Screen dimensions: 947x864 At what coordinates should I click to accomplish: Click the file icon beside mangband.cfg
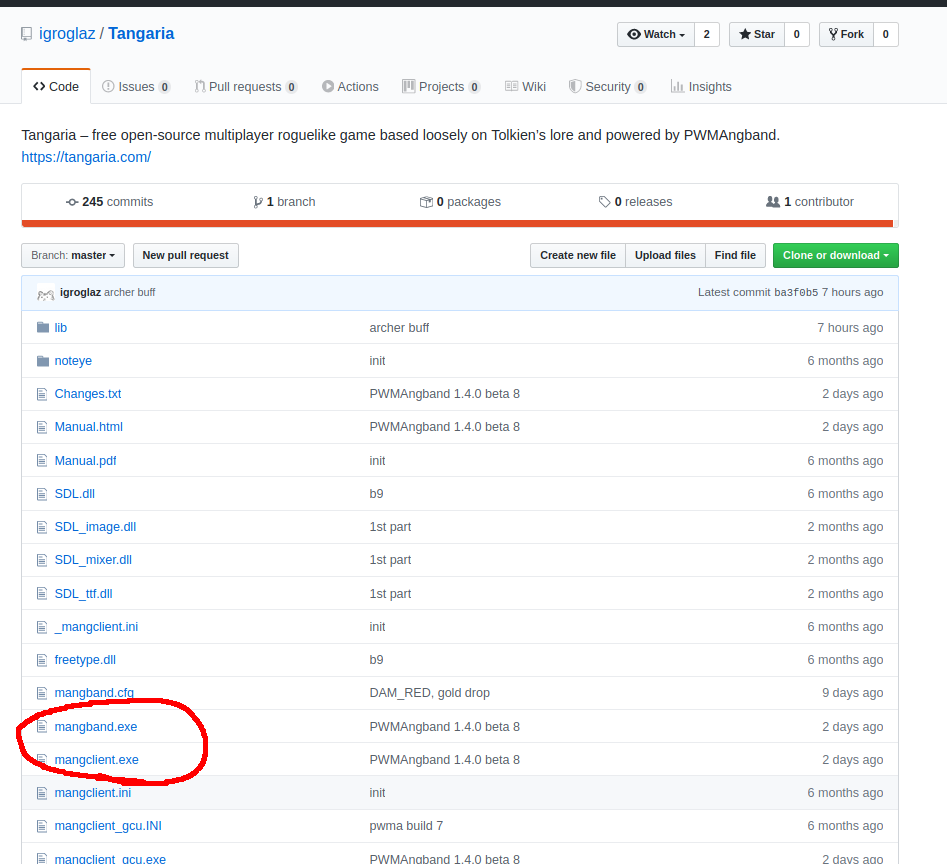tap(42, 693)
